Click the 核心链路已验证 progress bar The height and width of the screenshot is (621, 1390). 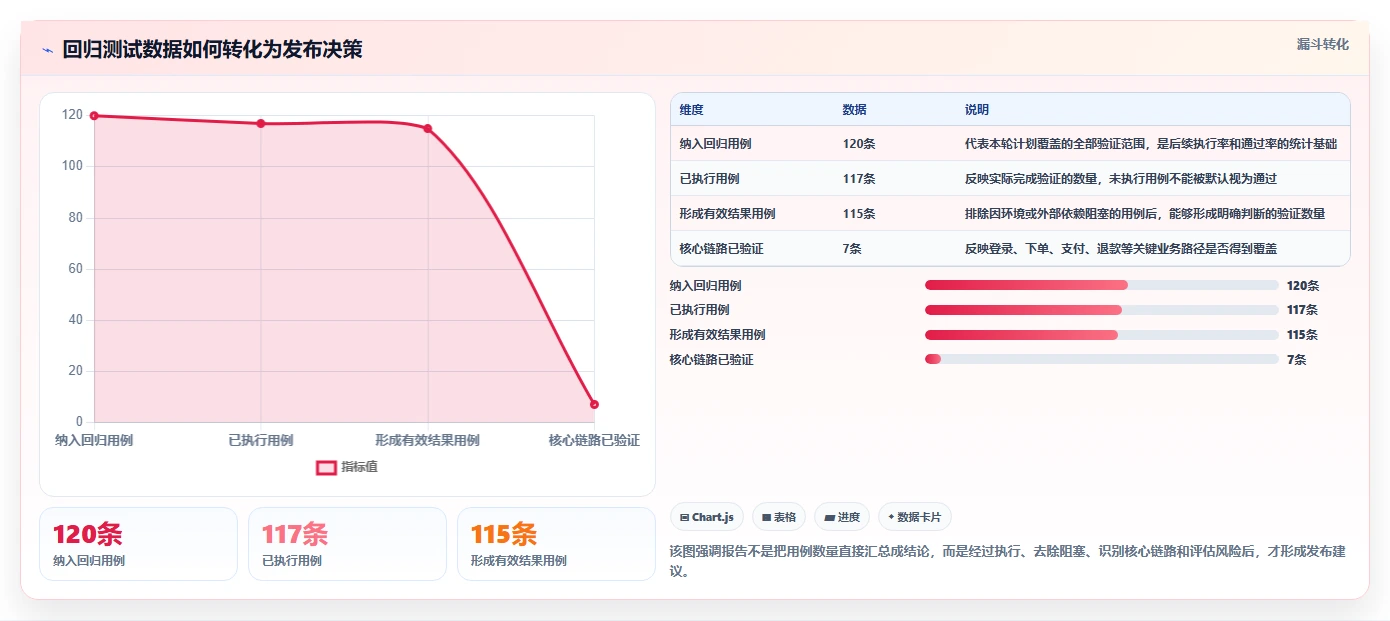[1102, 359]
